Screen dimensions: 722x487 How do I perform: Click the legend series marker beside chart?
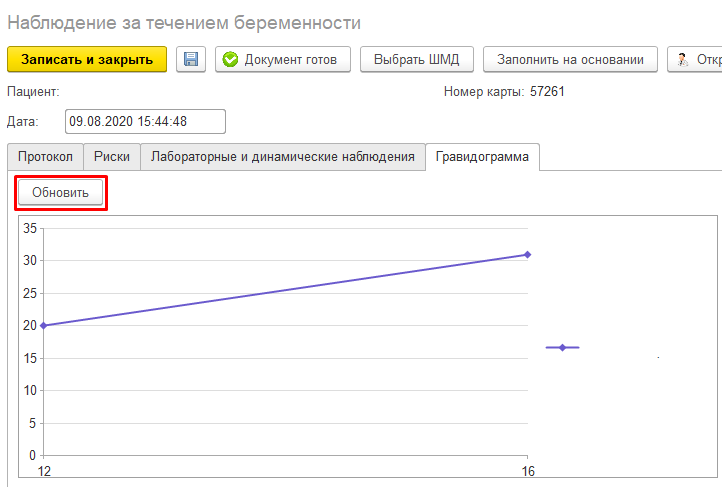coord(562,347)
